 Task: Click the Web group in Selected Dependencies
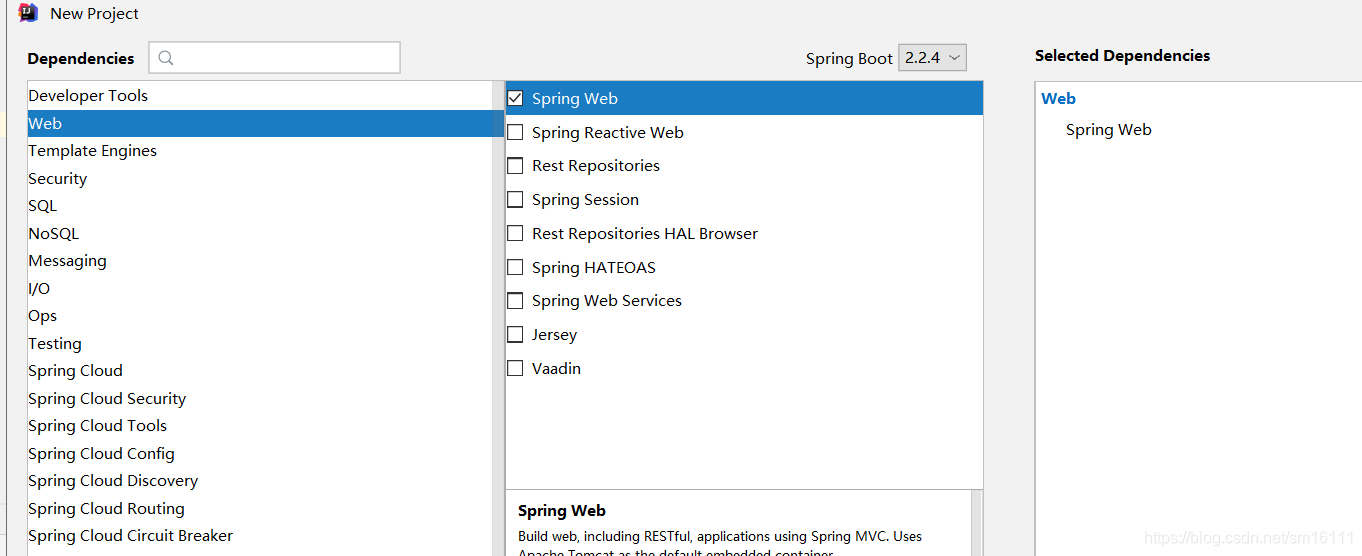pyautogui.click(x=1058, y=98)
